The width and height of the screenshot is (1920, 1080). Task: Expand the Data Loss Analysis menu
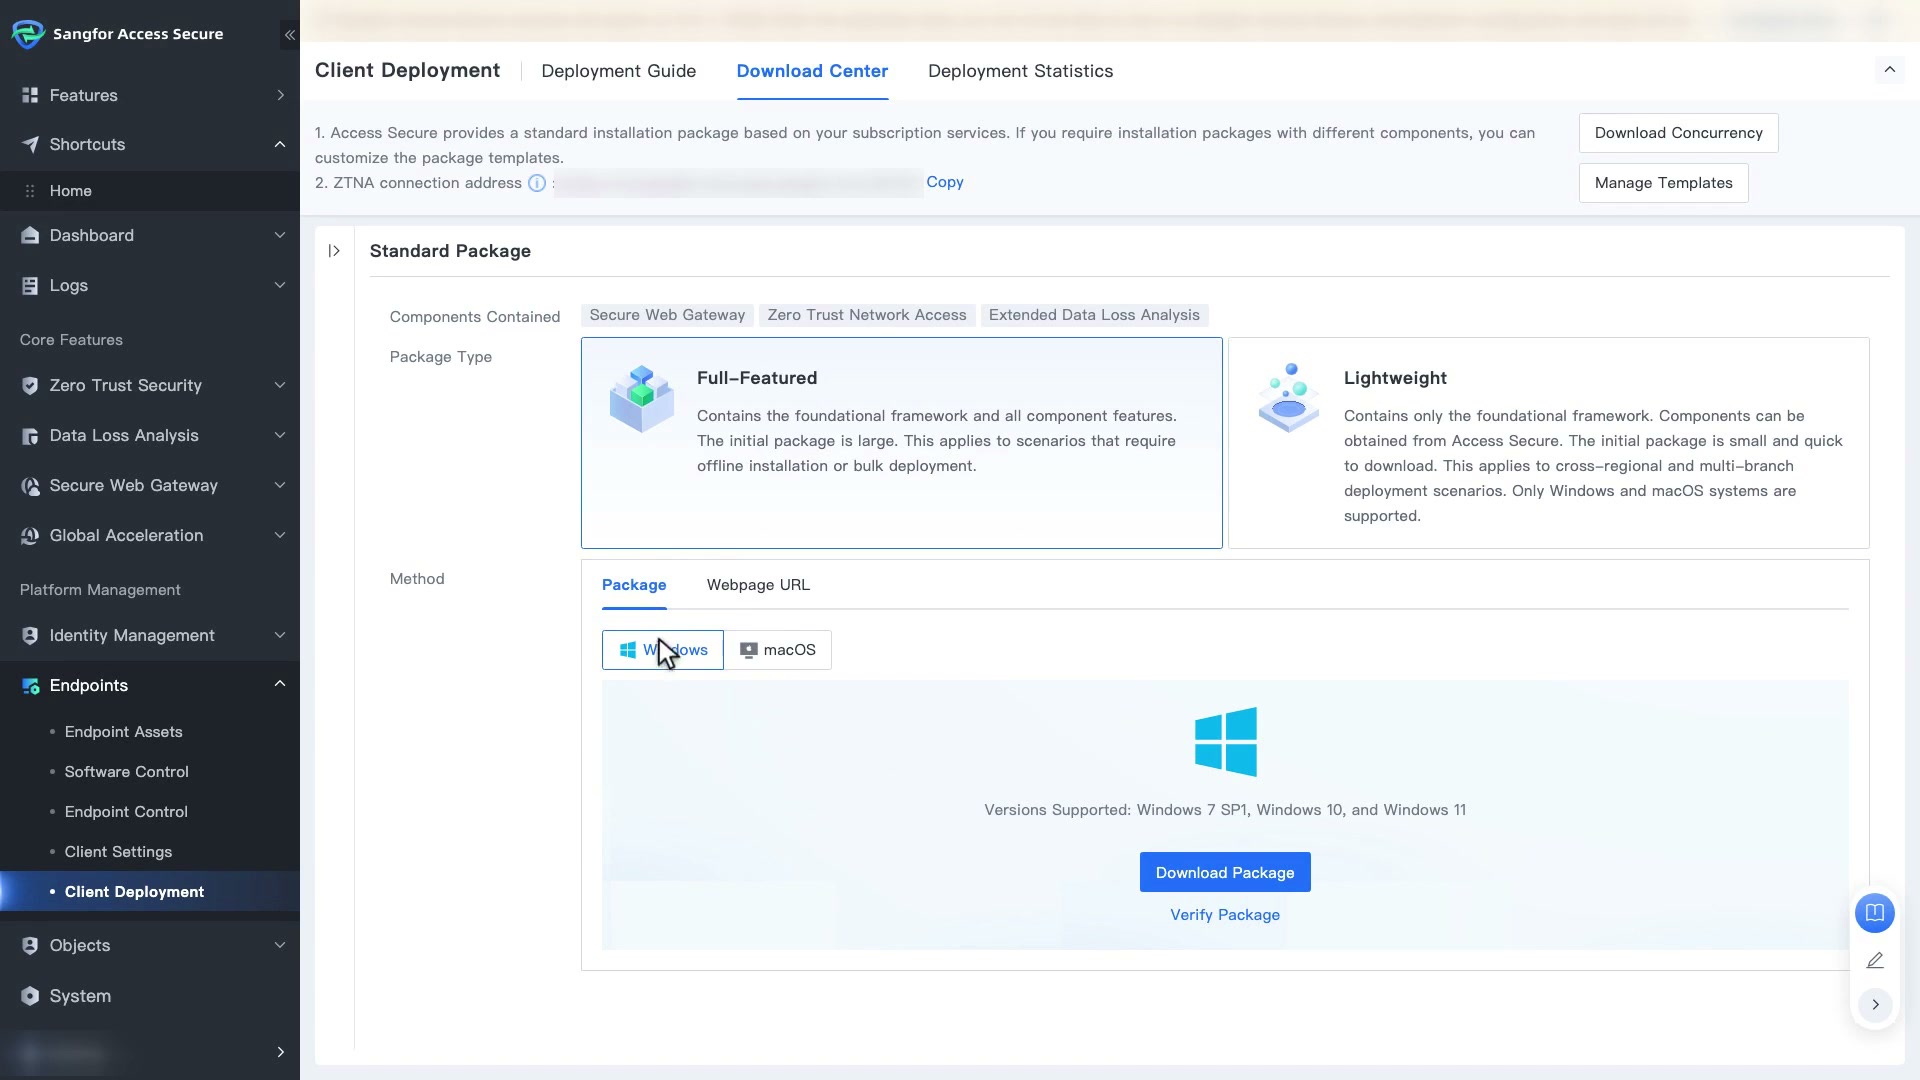(280, 435)
